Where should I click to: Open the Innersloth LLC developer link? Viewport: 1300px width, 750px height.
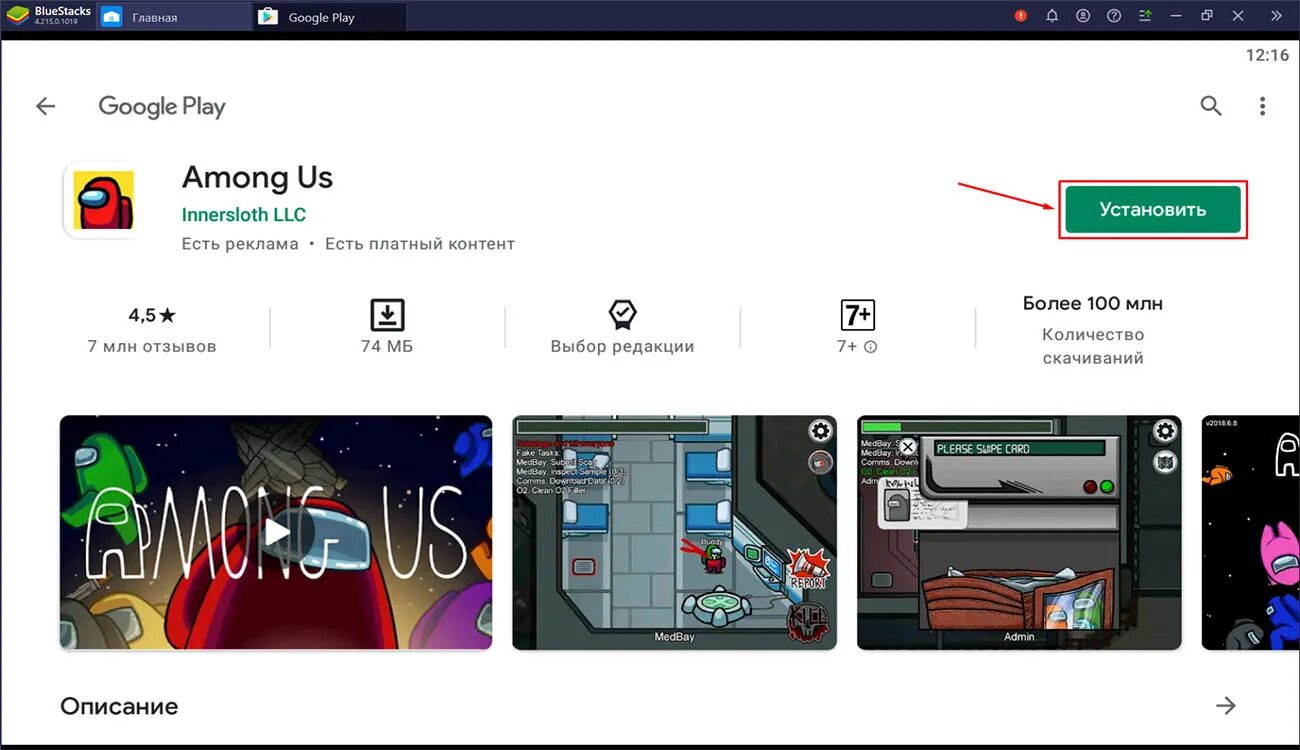coord(244,215)
